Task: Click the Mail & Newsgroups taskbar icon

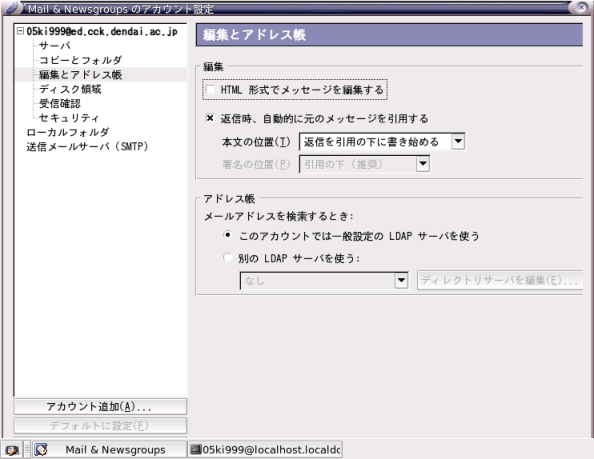Action: (41, 450)
